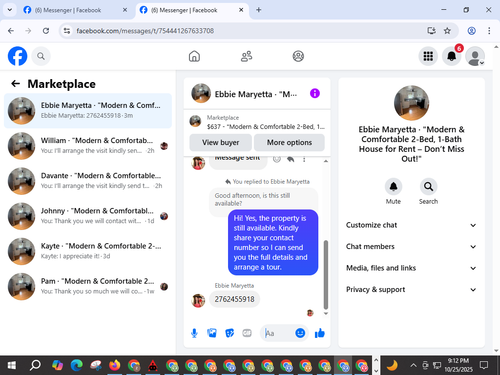Click the phone number message 2762455918
The height and width of the screenshot is (375, 500).
[234, 299]
